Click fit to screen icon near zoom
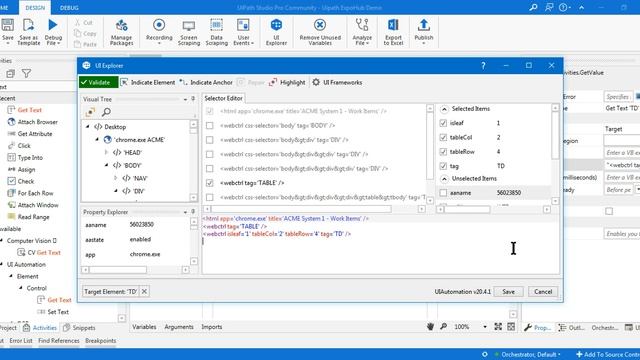 498,327
